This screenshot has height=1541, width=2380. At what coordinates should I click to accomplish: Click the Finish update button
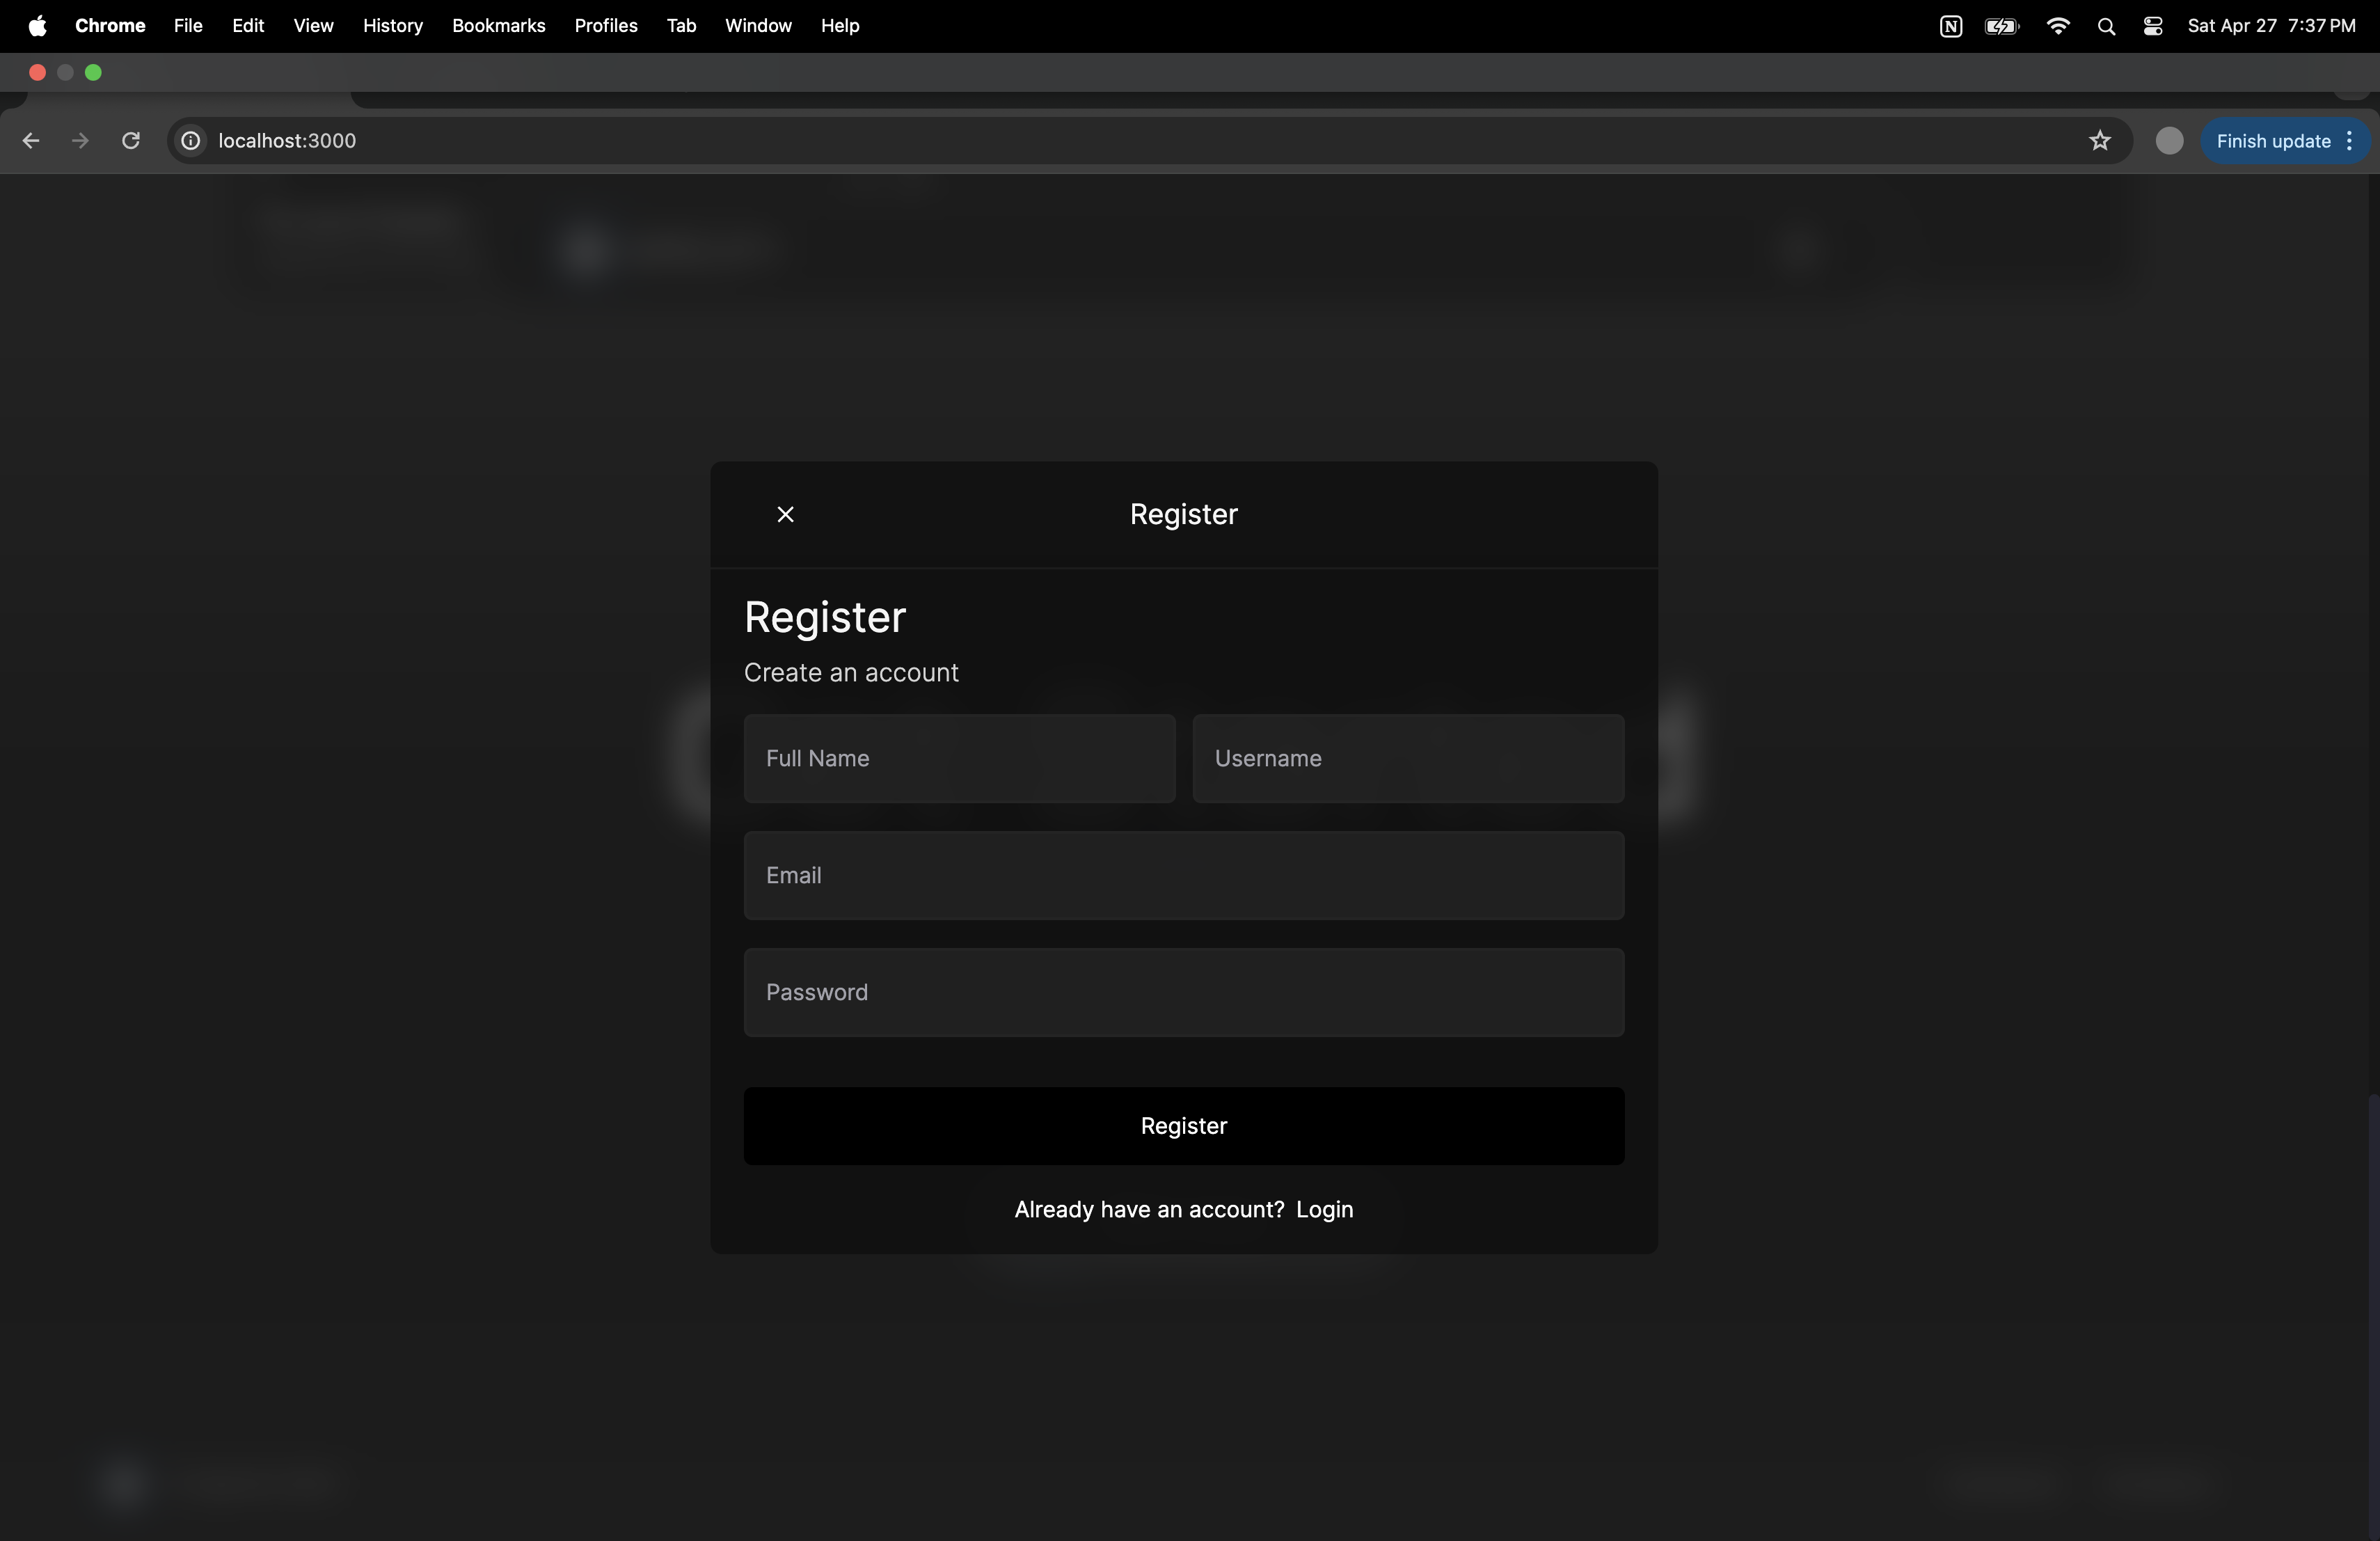pos(2272,141)
